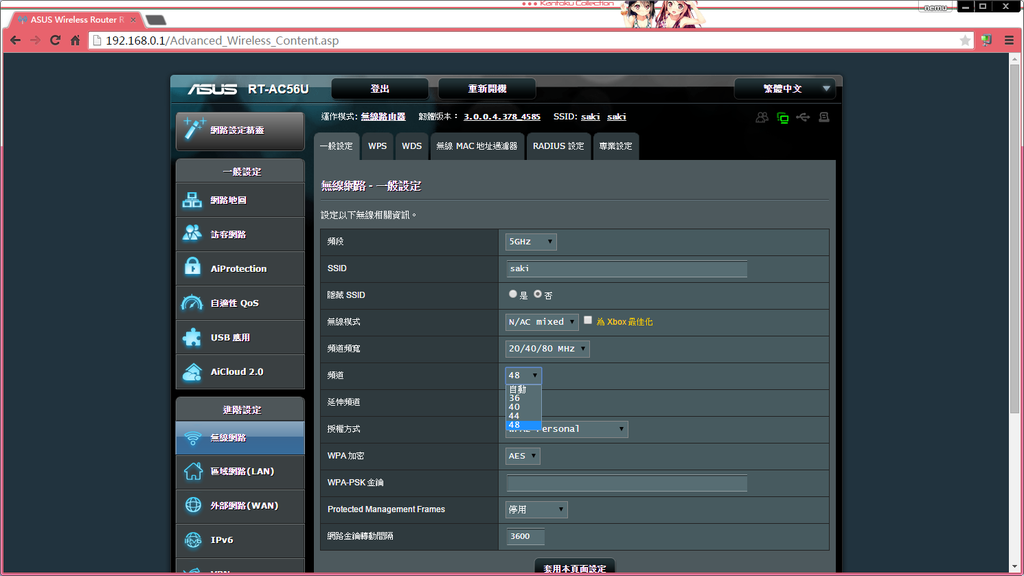Click the connected clients status icon
This screenshot has height=576, width=1024.
[762, 117]
